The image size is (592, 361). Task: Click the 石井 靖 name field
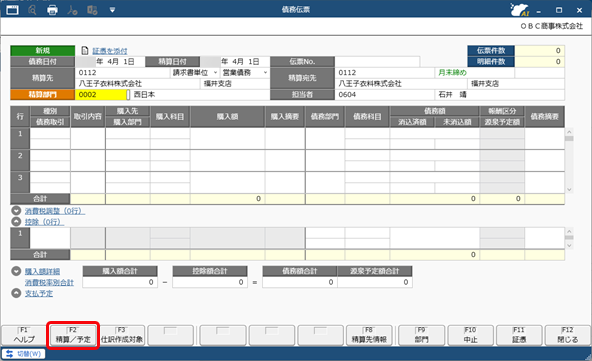pos(500,95)
